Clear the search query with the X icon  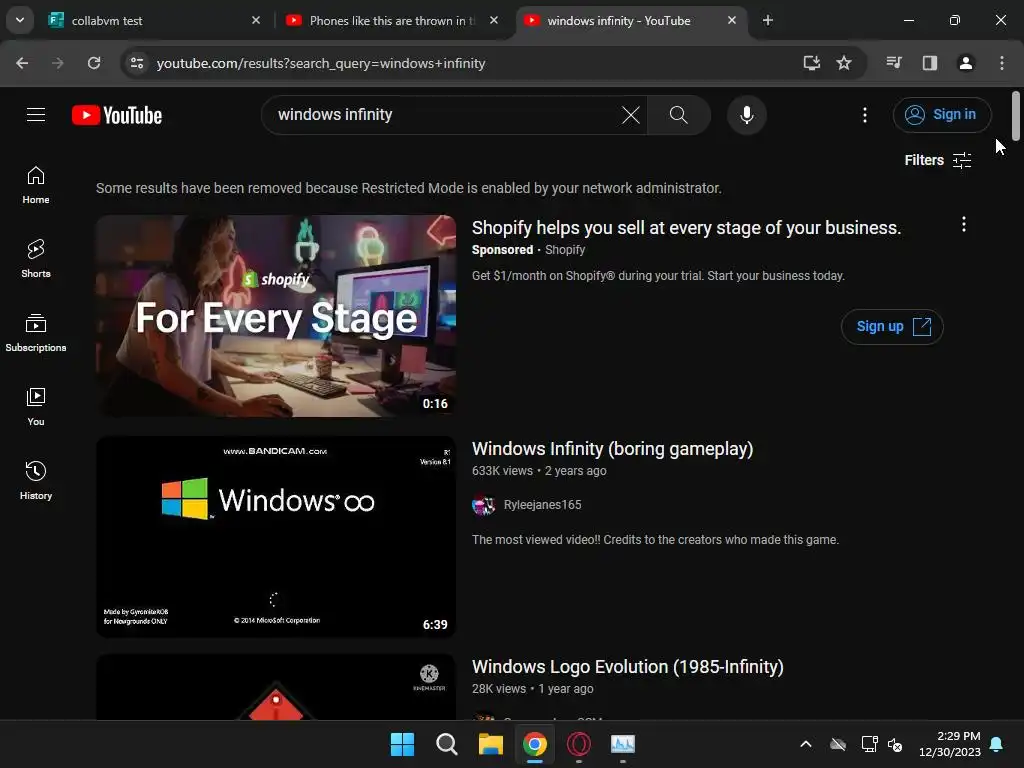point(631,115)
